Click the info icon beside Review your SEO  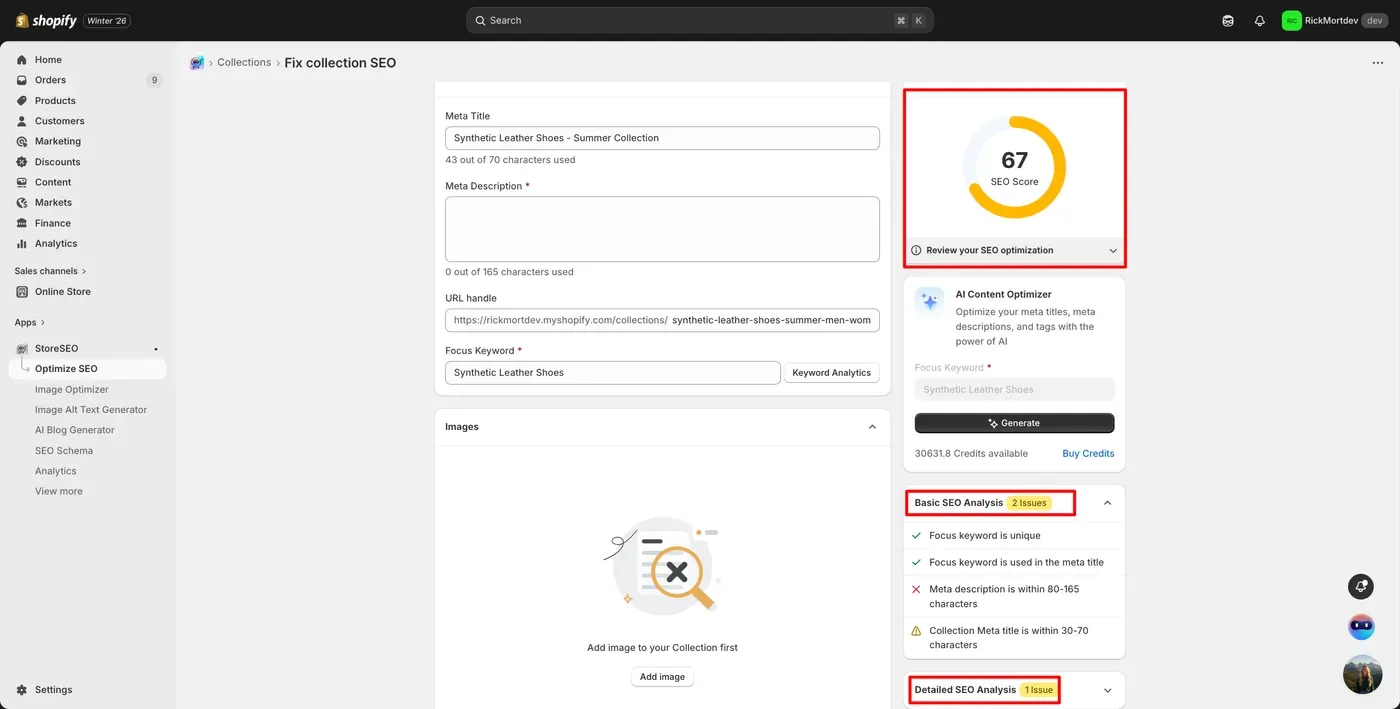pyautogui.click(x=917, y=250)
